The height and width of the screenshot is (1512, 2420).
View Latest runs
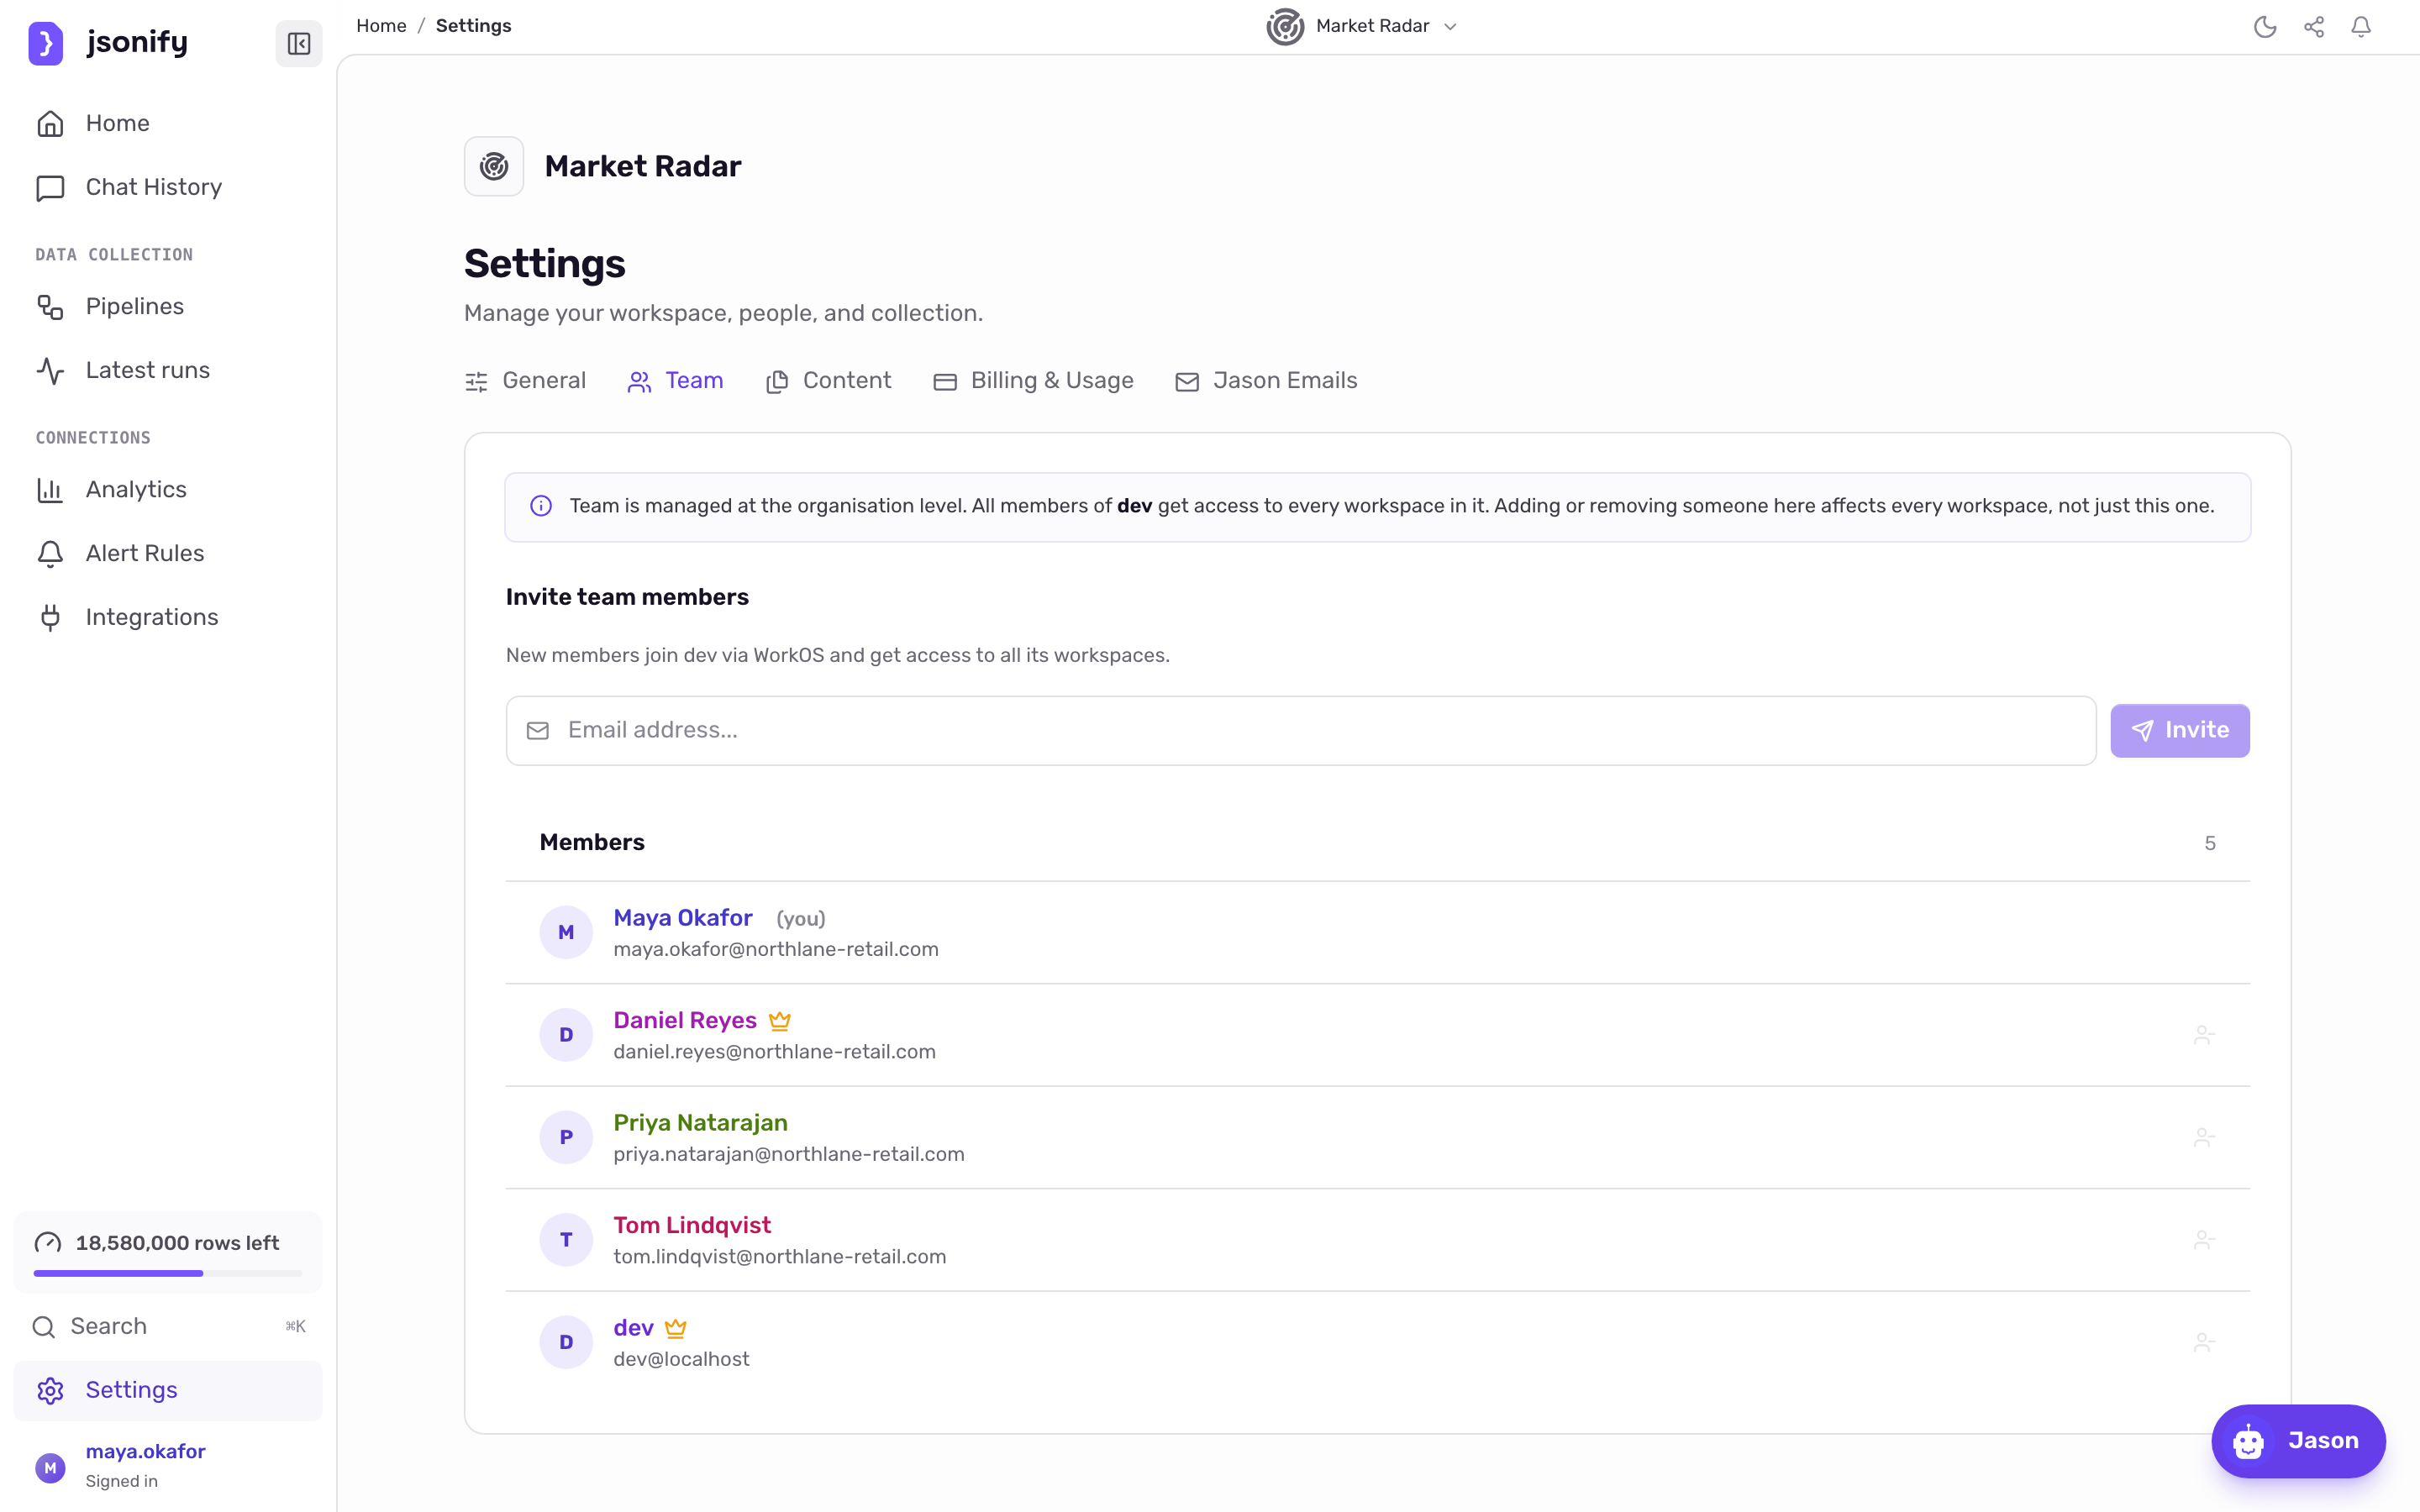coord(168,370)
